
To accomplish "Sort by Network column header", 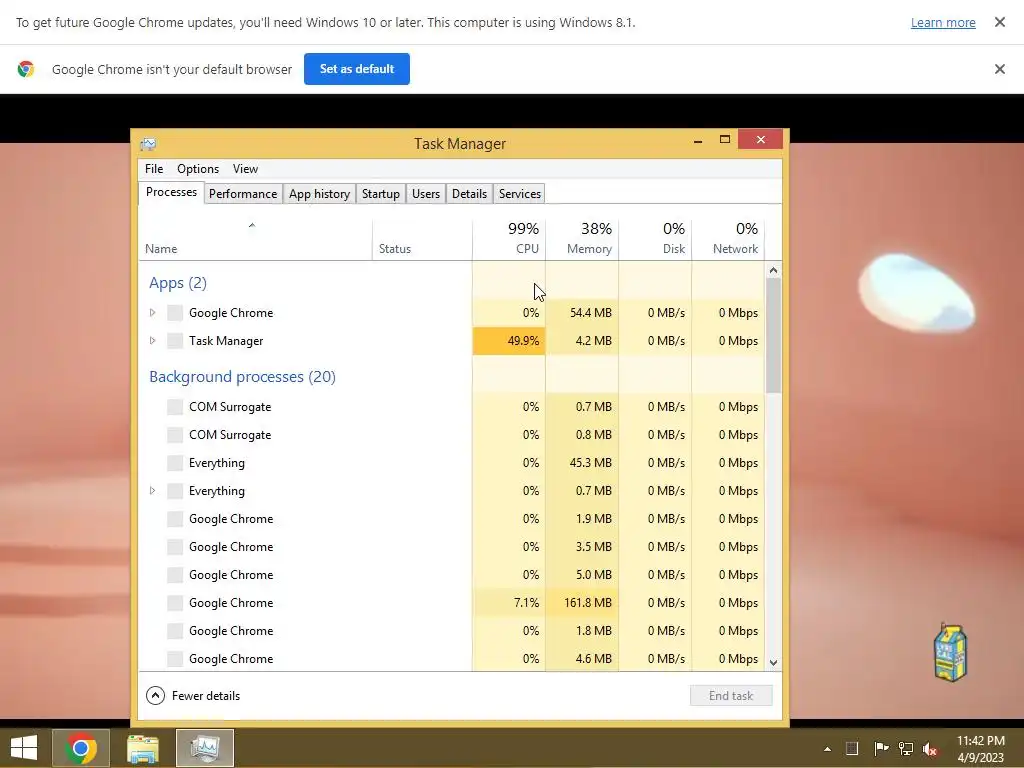I will click(x=728, y=238).
